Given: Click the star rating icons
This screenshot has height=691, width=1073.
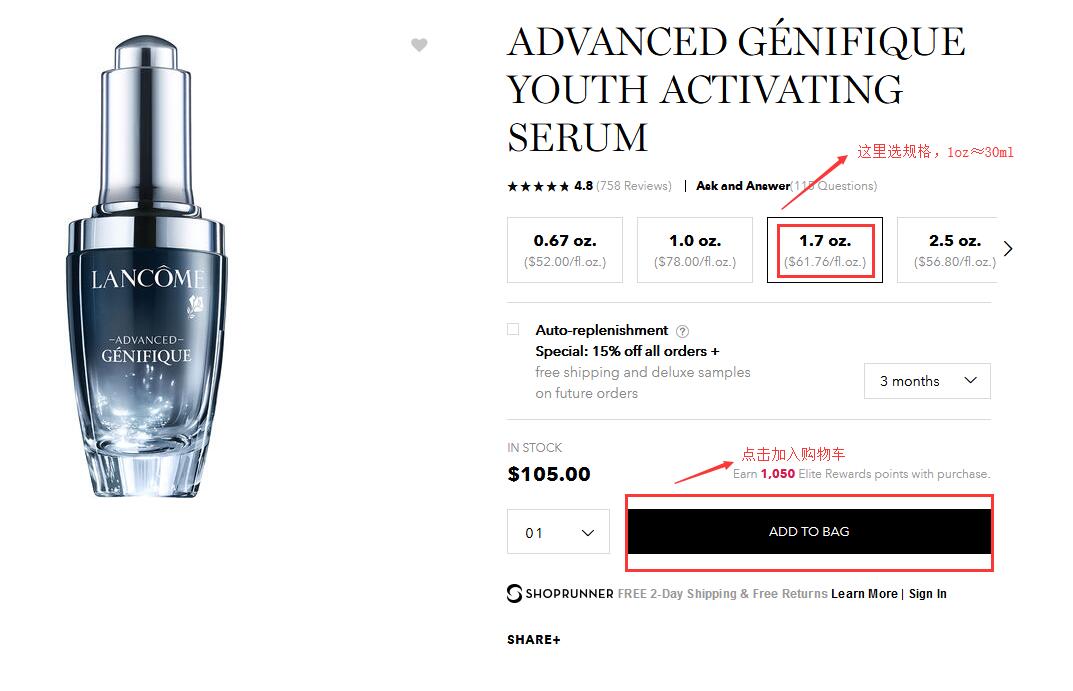Looking at the screenshot, I should tap(538, 186).
